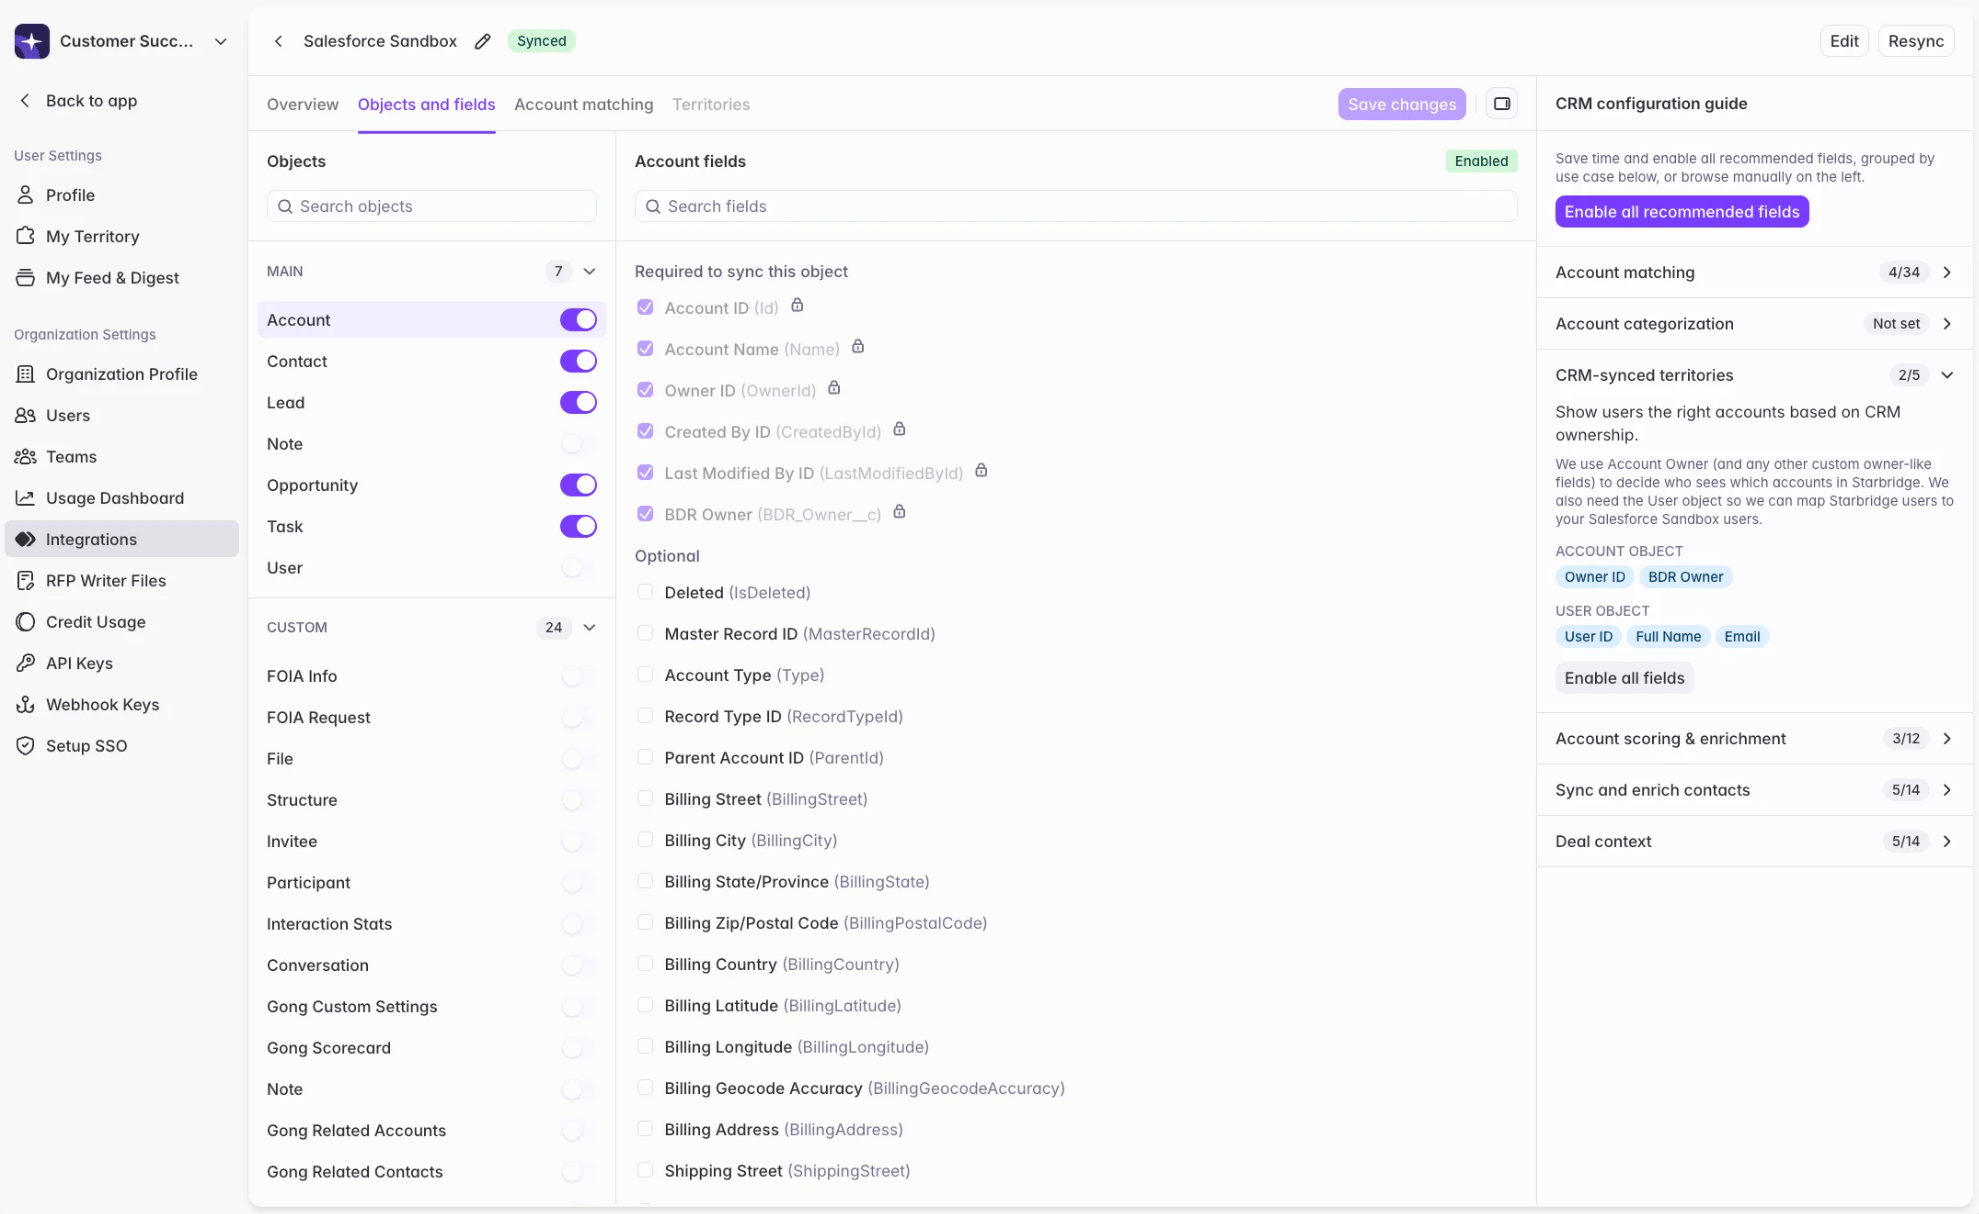Click the Back to app link
Viewport: 1979px width, 1214px height.
pos(91,100)
